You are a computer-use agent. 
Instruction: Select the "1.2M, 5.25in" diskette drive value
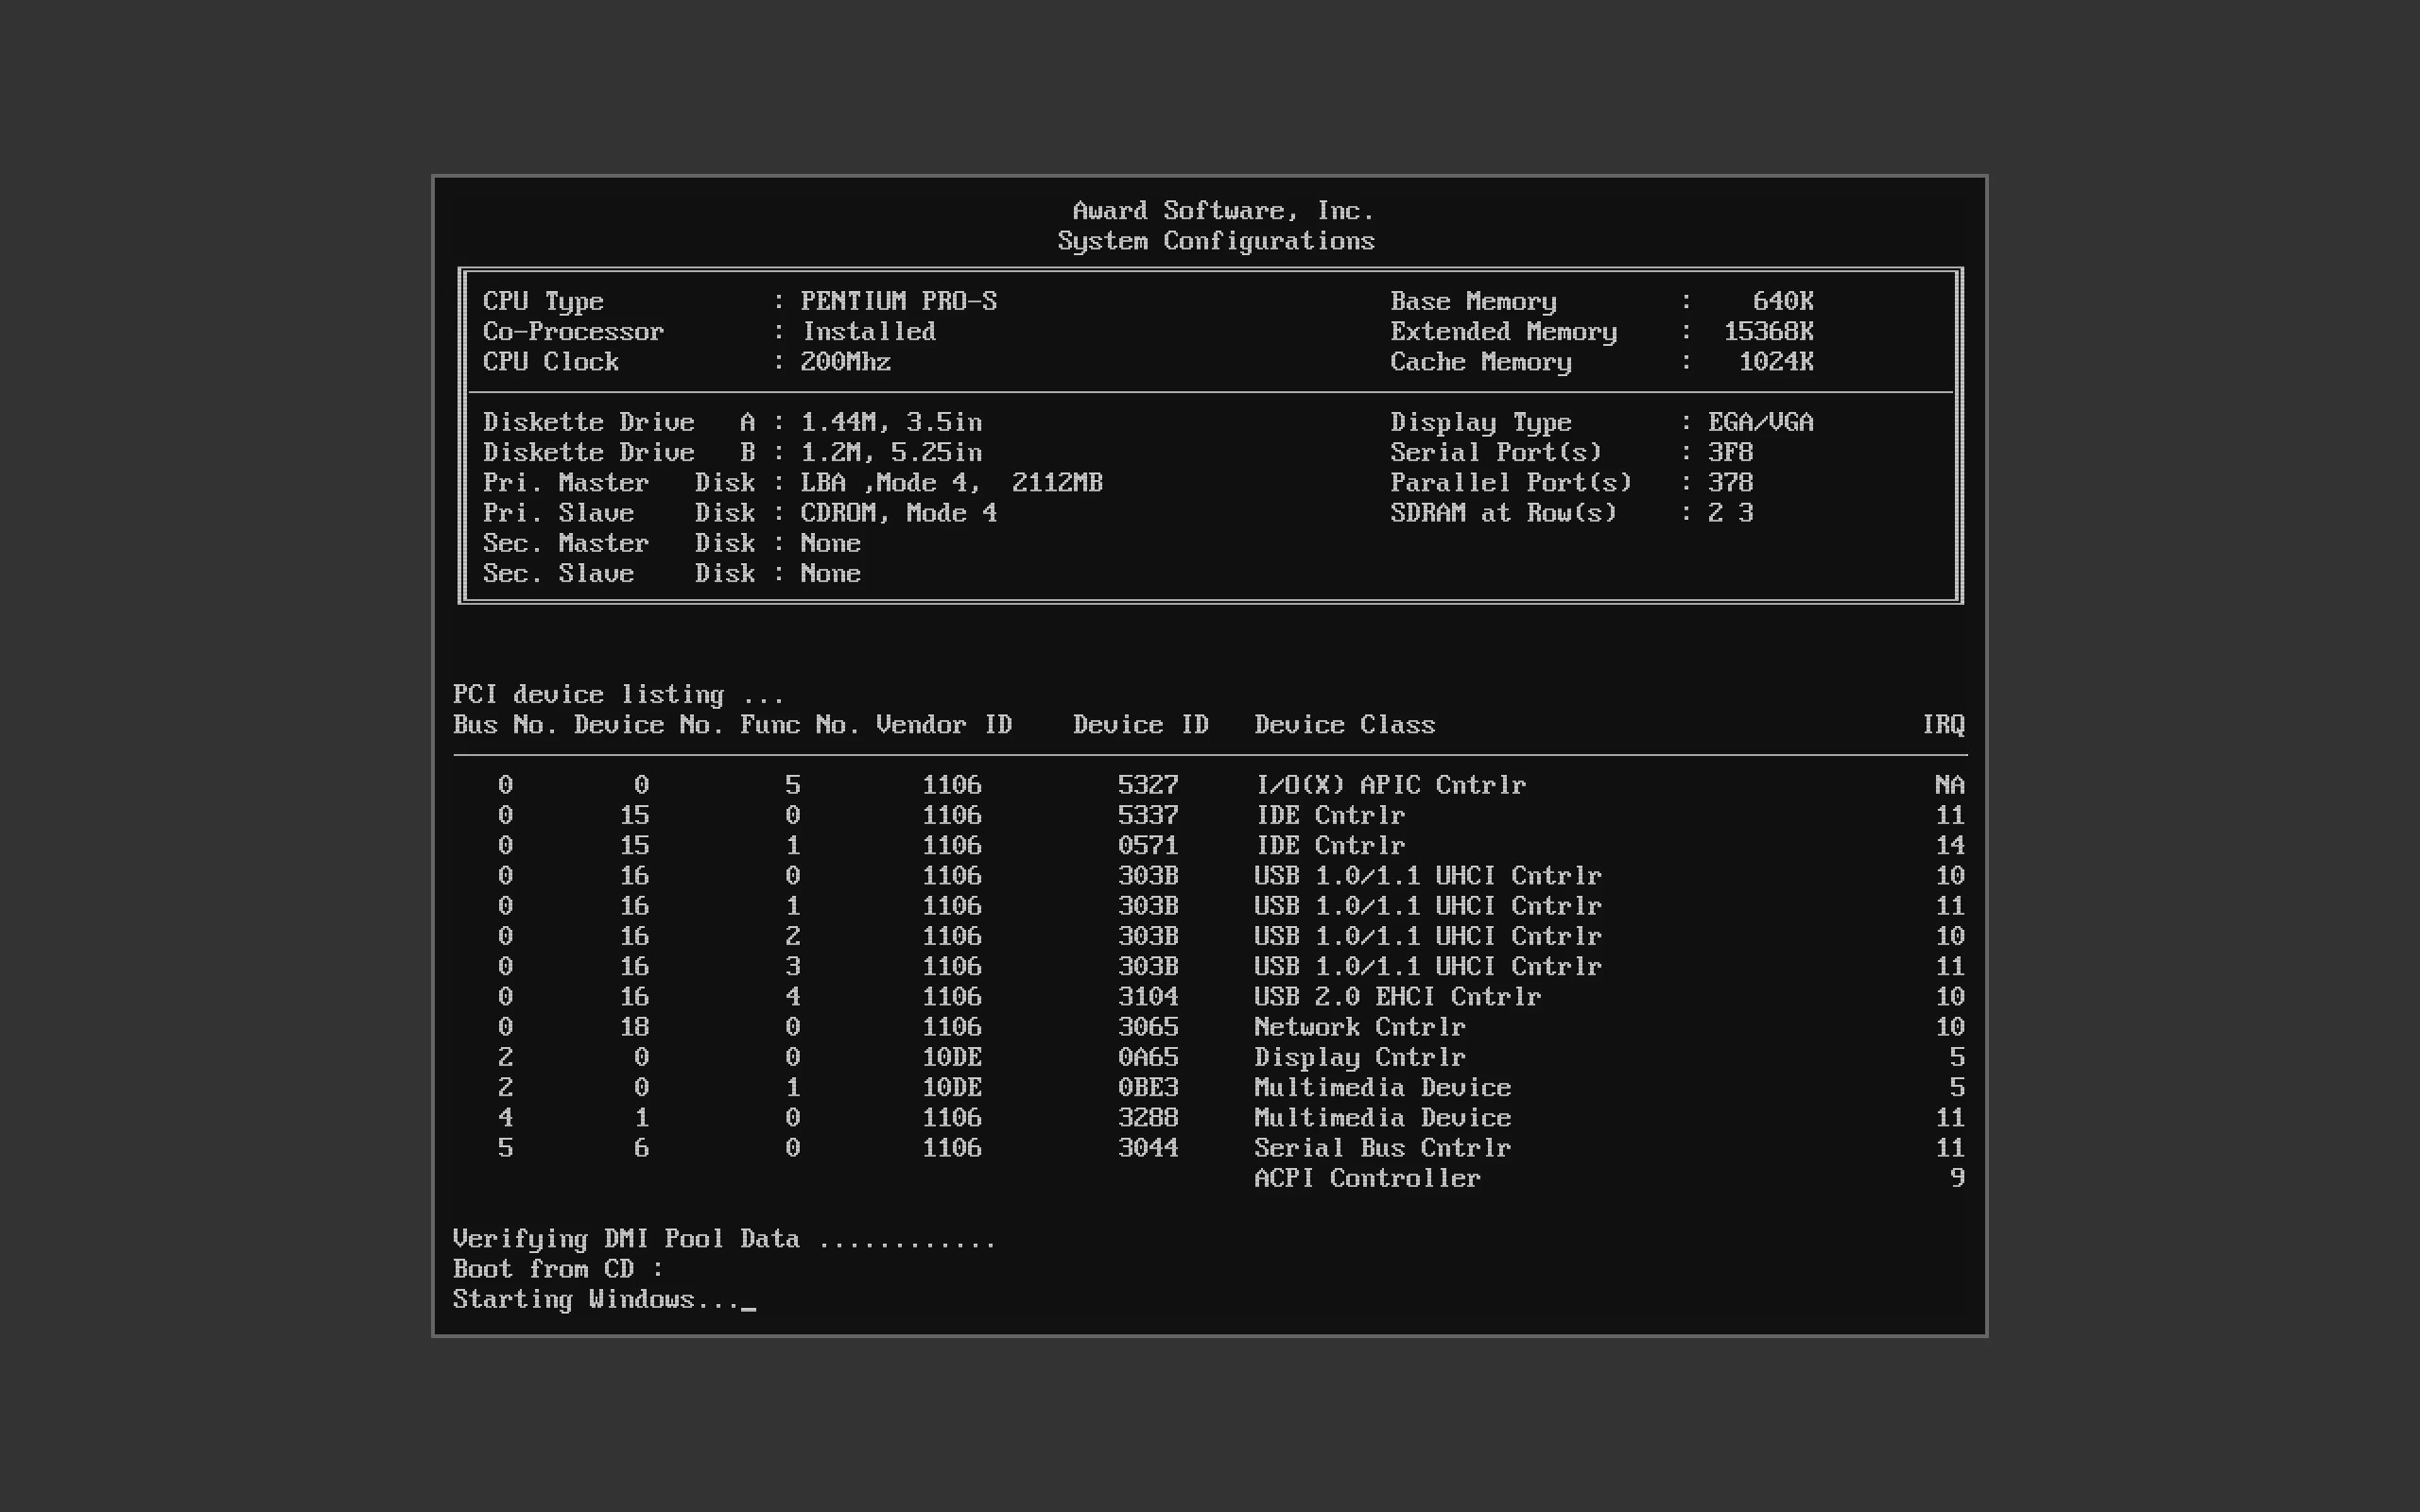click(891, 453)
